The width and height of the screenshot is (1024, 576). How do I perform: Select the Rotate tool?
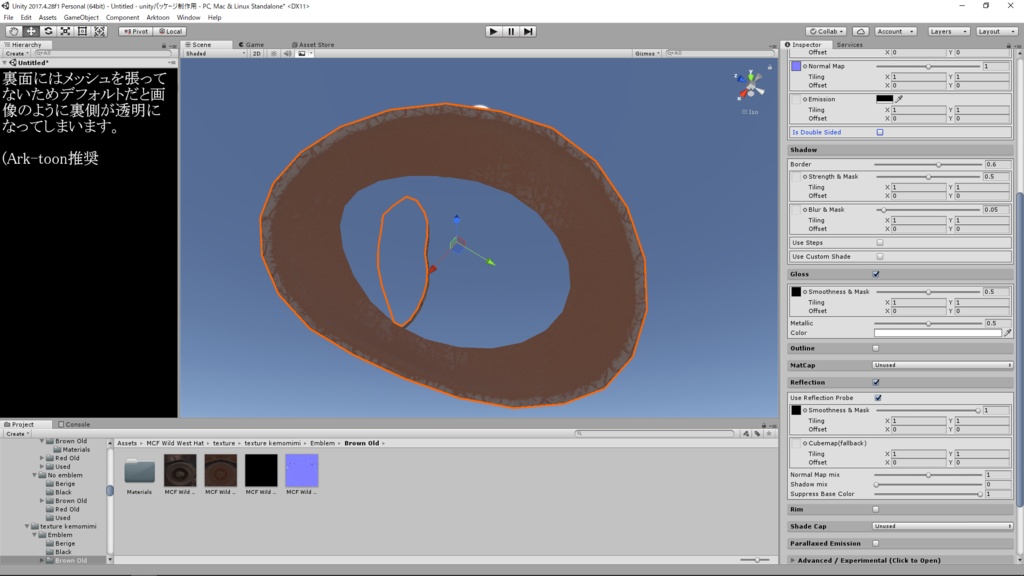coord(48,31)
